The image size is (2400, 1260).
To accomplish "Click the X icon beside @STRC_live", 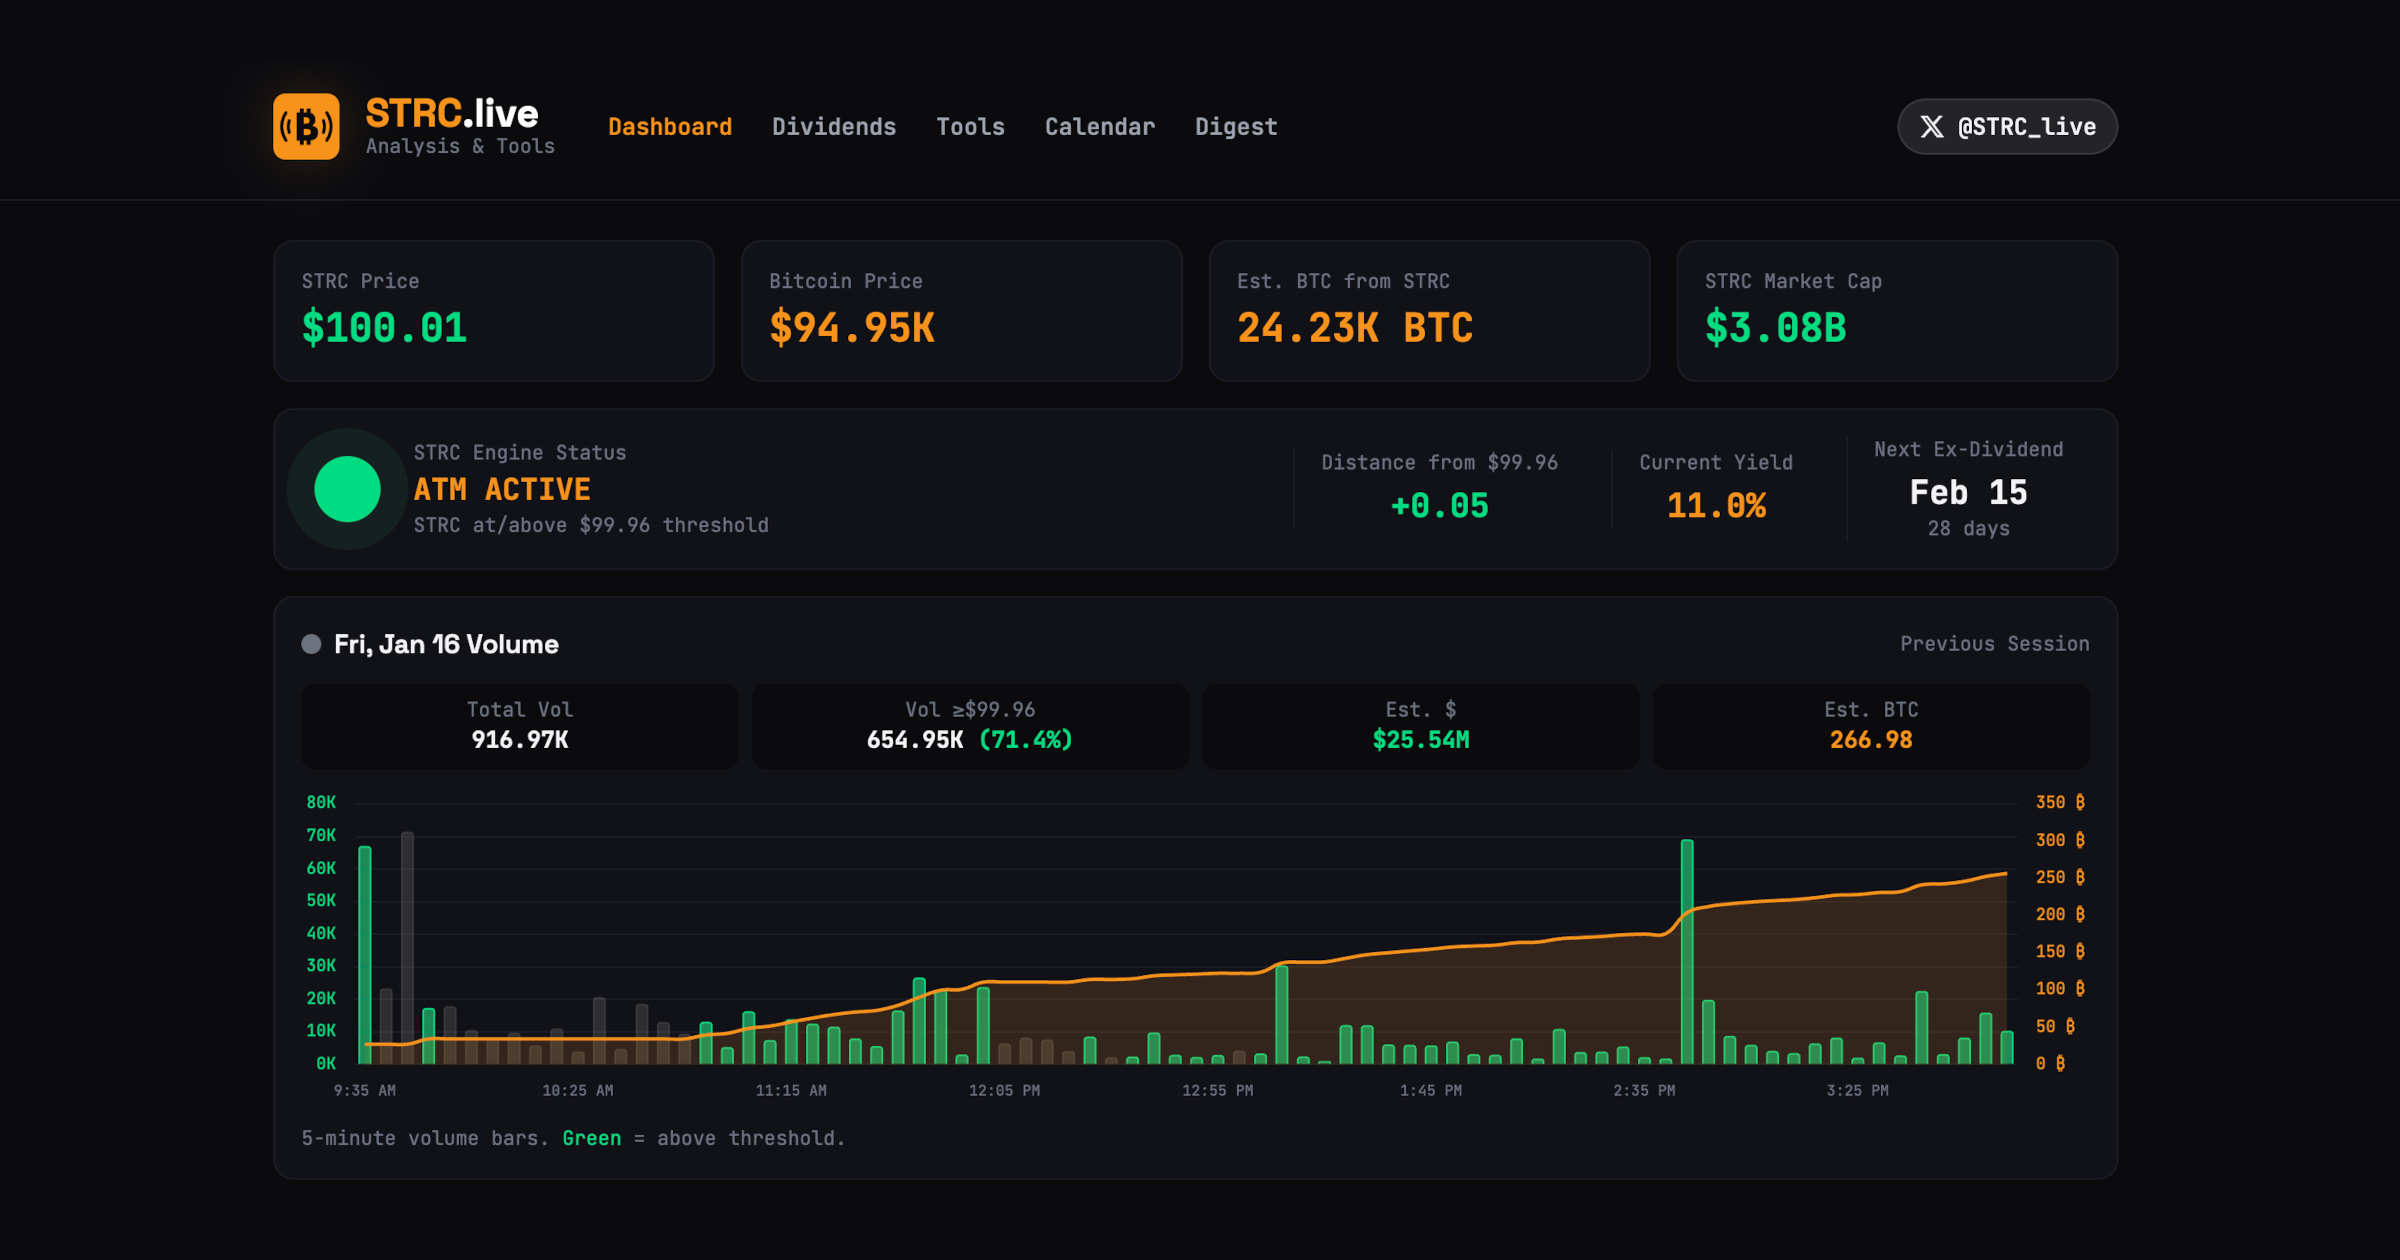I will [x=1931, y=127].
